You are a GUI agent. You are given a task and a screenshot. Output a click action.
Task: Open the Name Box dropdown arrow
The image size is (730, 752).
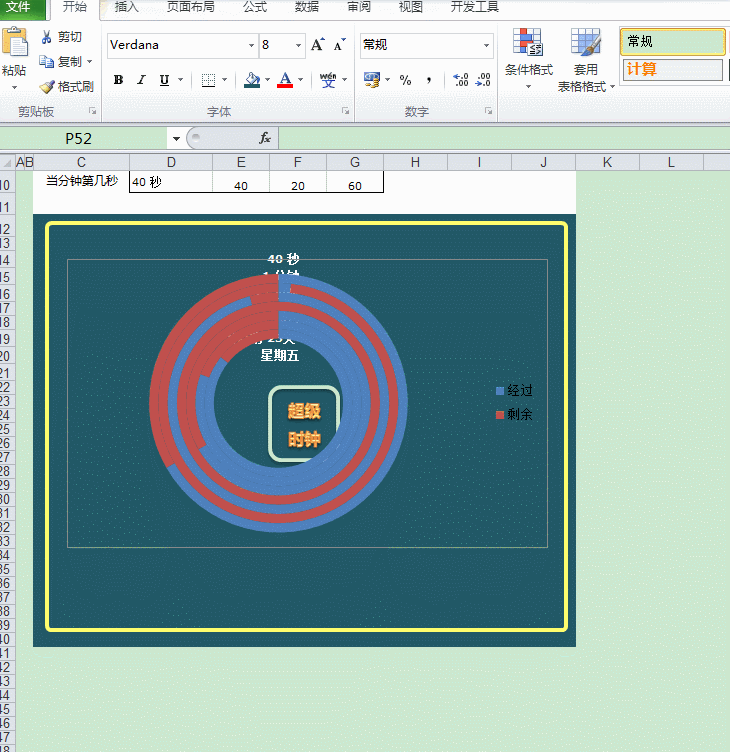176,139
